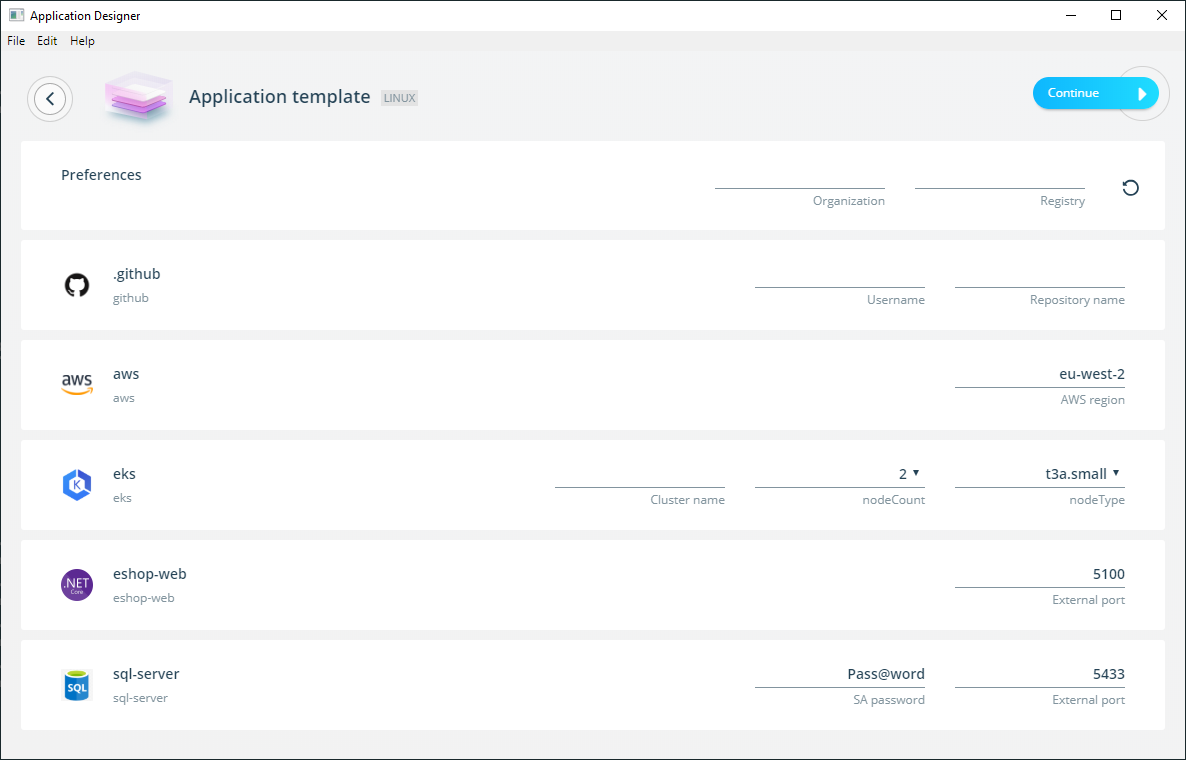Image resolution: width=1186 pixels, height=760 pixels.
Task: Open the File menu
Action: 16,41
